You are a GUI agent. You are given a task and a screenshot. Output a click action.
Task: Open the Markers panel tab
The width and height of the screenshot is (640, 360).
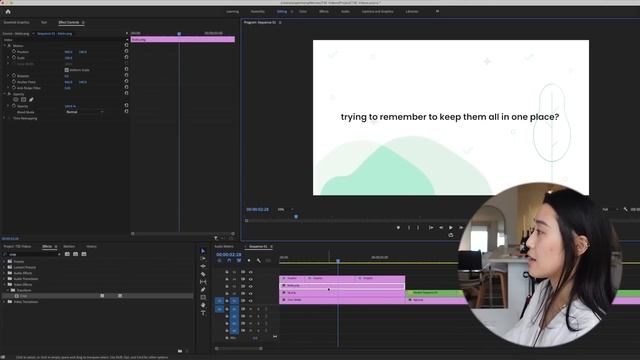click(x=69, y=247)
